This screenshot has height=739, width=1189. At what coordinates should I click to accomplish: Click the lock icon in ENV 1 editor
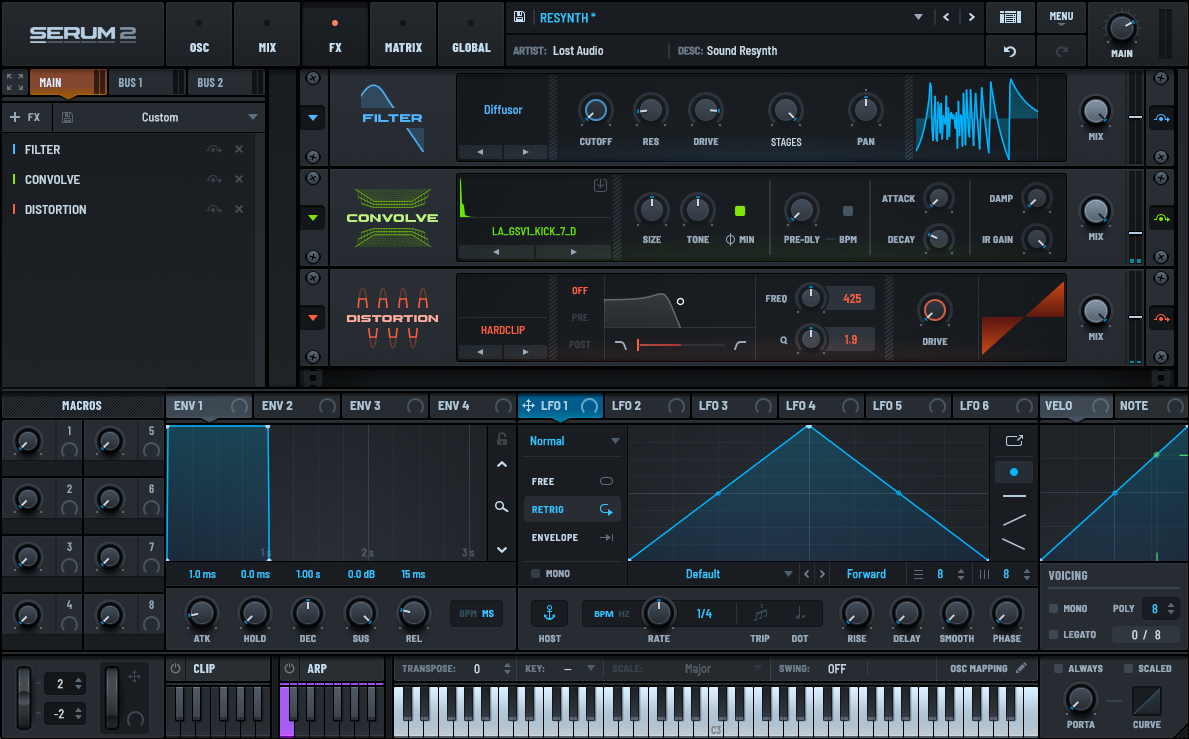(502, 438)
